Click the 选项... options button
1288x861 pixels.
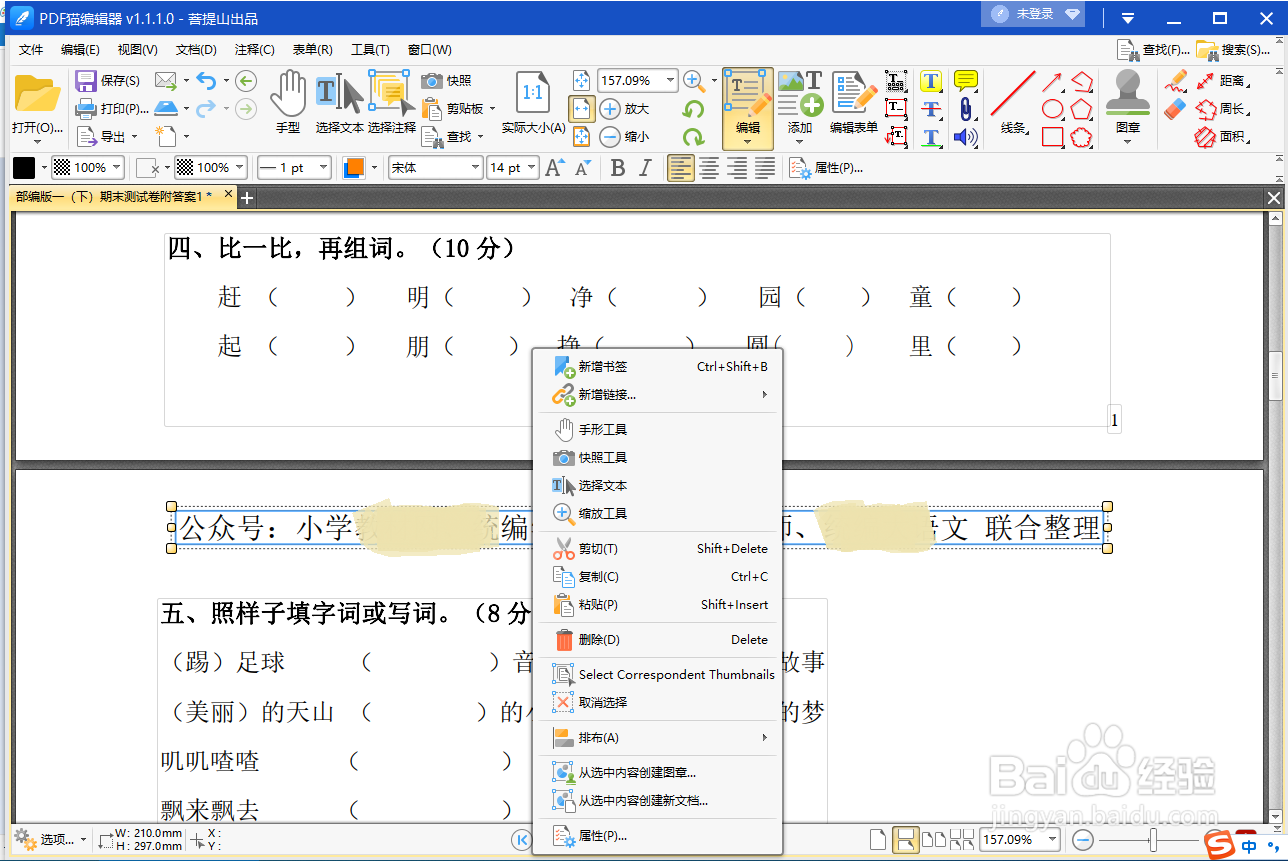(x=48, y=840)
